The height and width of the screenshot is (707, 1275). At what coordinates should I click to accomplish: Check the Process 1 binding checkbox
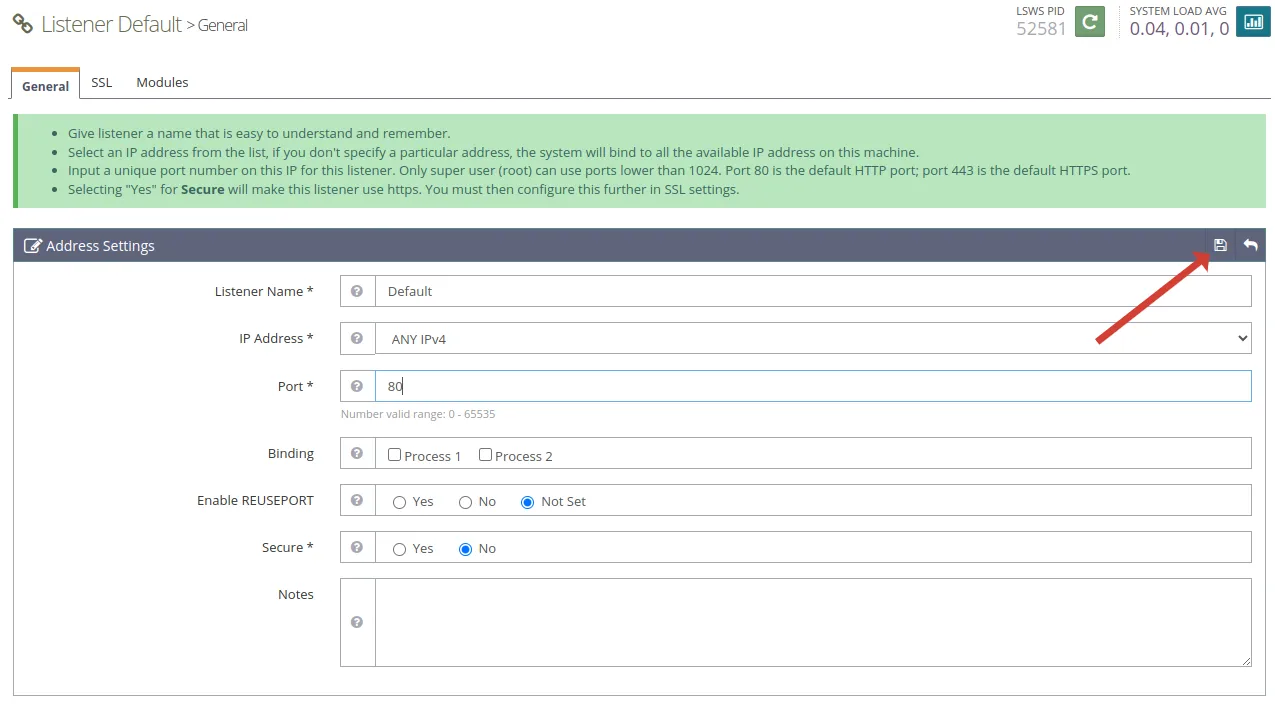pos(395,455)
